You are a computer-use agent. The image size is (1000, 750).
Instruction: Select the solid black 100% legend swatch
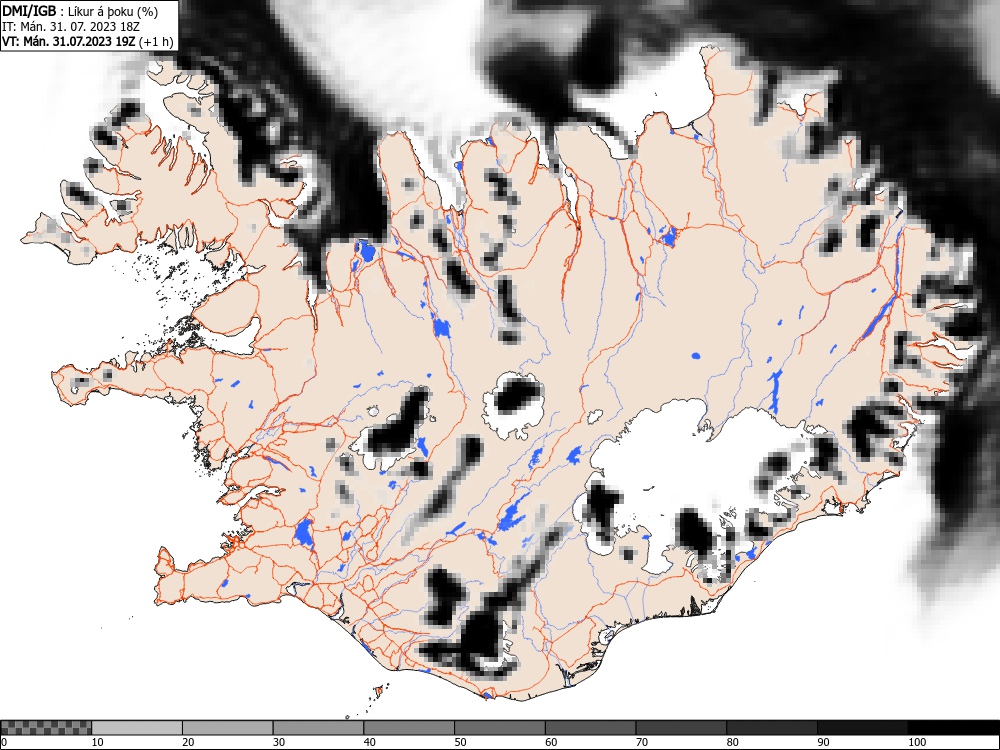pyautogui.click(x=953, y=728)
